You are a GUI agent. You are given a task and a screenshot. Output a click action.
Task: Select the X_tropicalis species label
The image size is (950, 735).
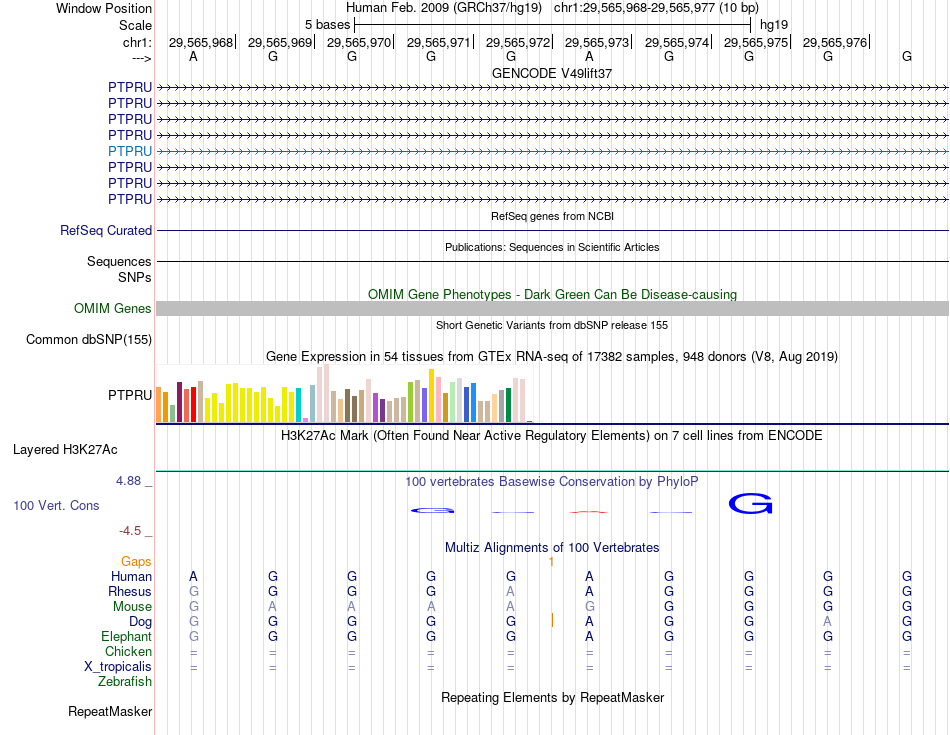coord(118,667)
